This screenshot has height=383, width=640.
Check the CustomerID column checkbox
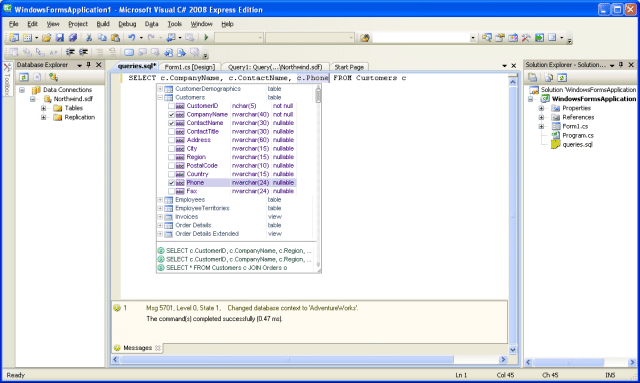(171, 106)
